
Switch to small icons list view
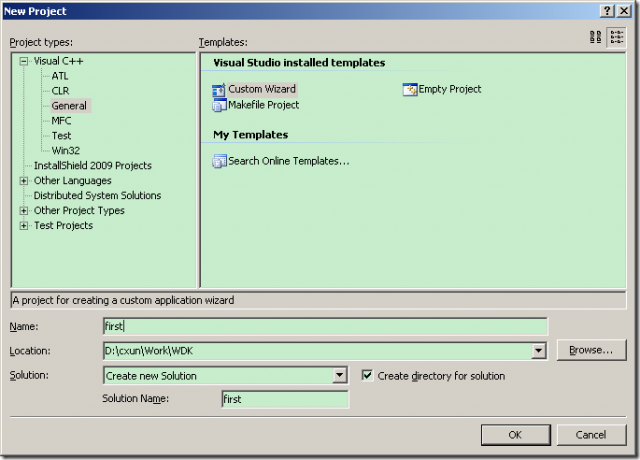616,37
